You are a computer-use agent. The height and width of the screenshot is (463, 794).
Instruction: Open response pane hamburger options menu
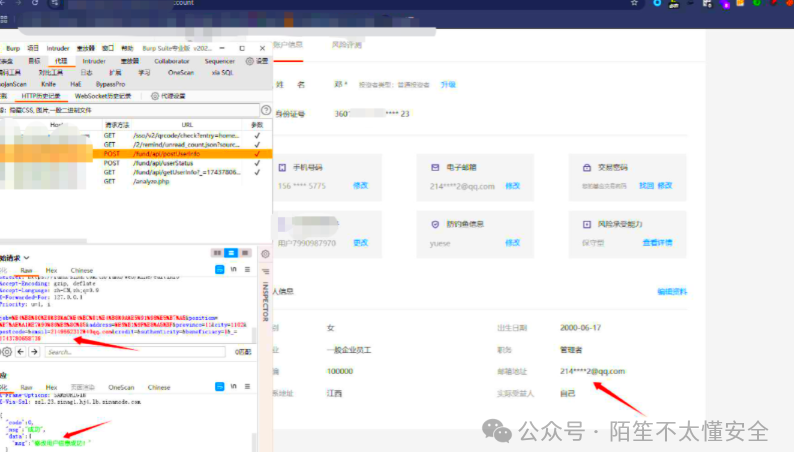[x=248, y=387]
